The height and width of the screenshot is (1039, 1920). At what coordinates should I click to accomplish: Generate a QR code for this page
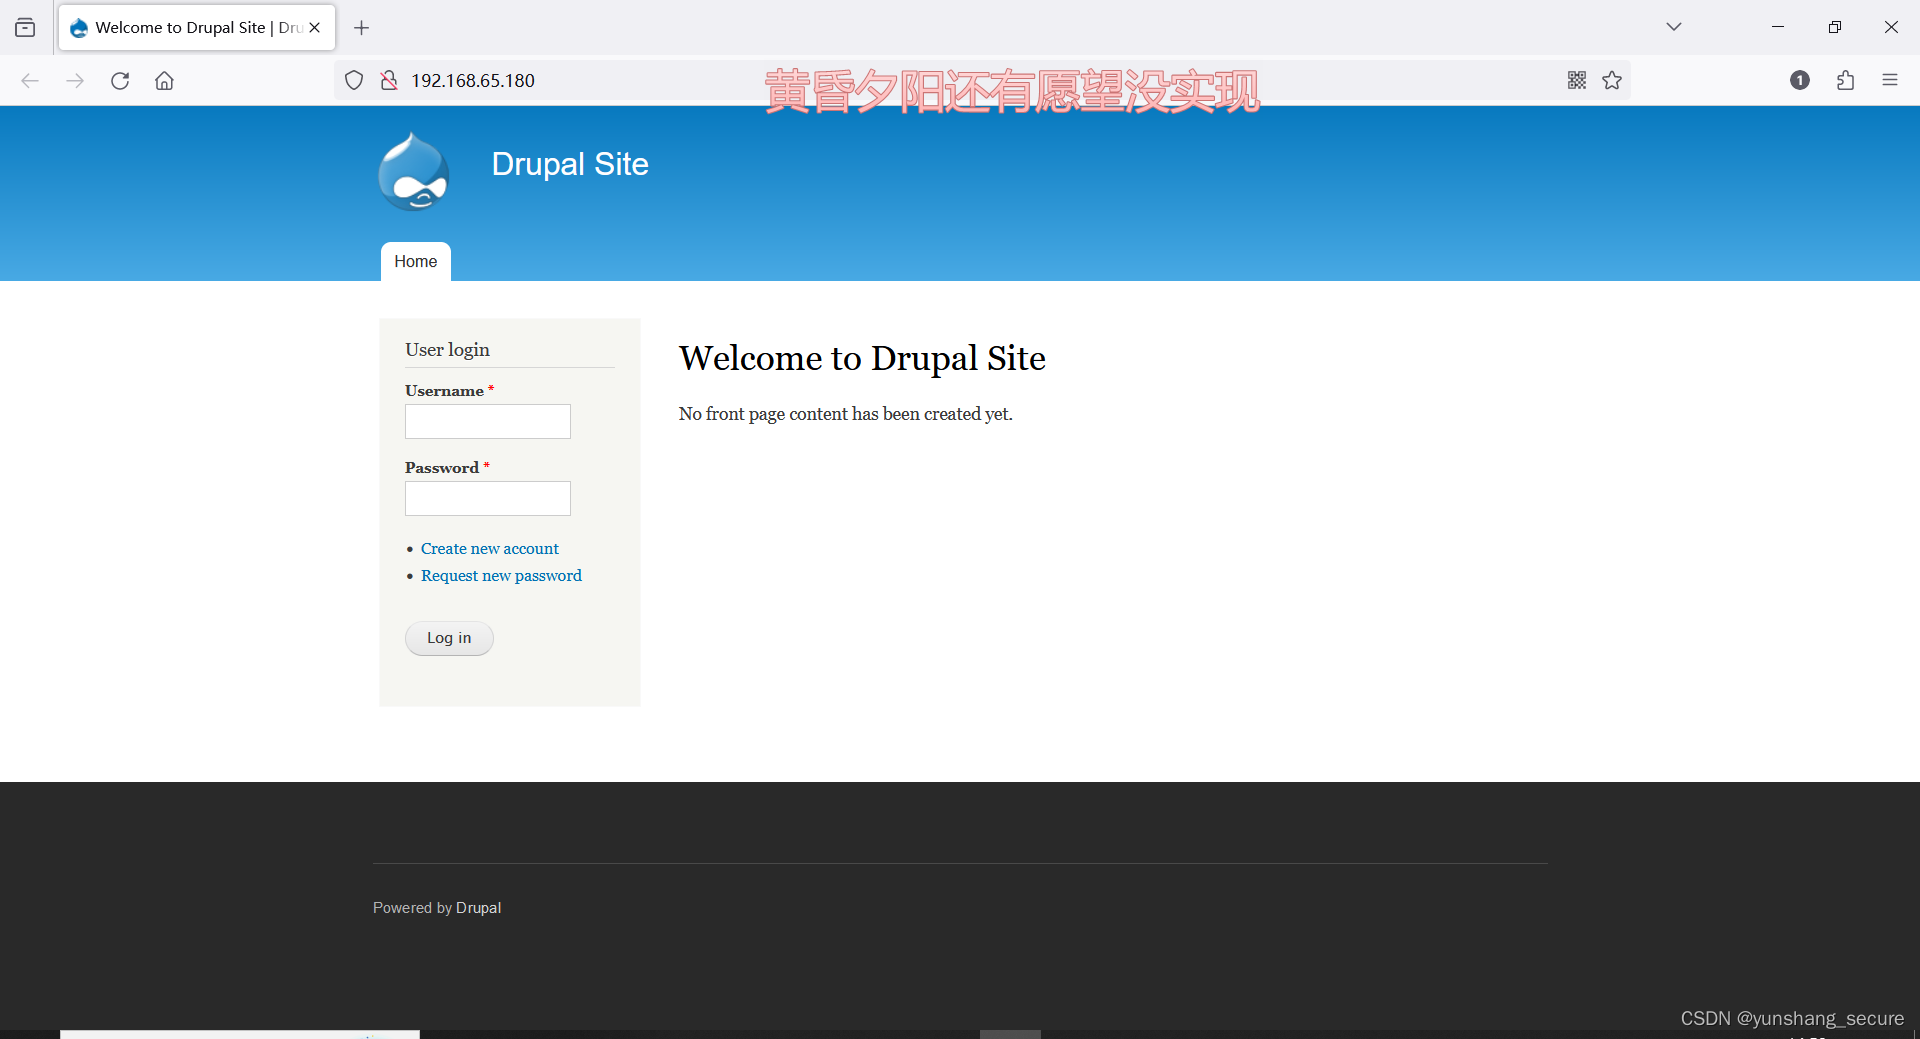[1577, 81]
